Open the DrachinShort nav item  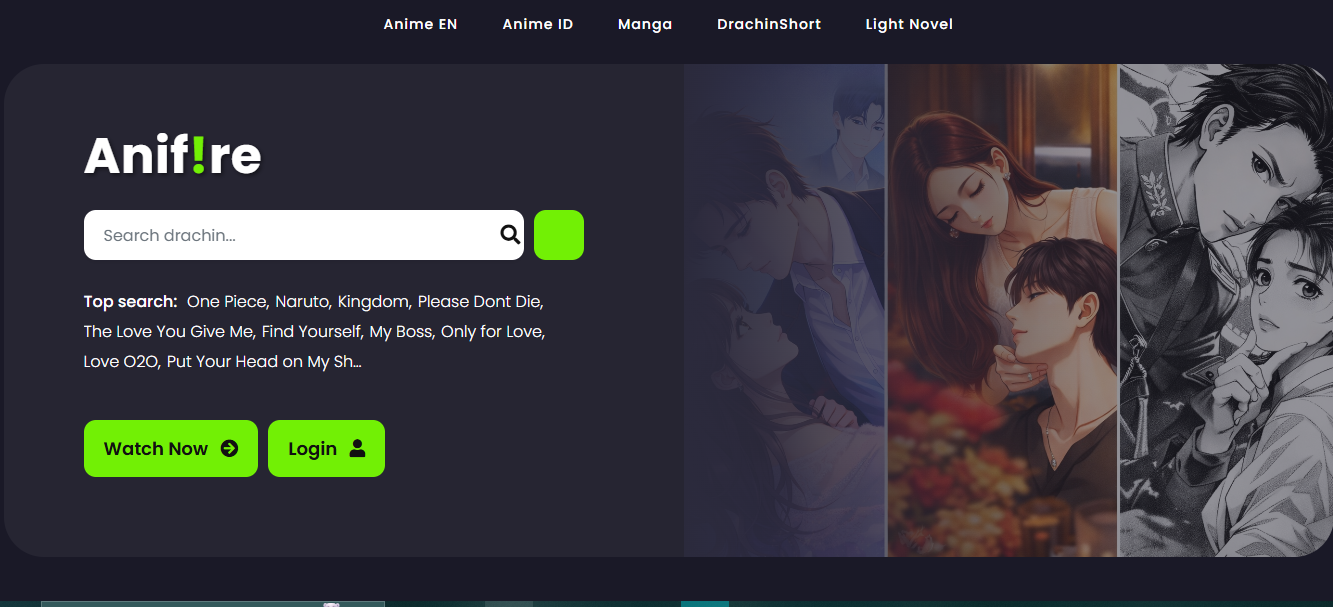click(x=769, y=24)
